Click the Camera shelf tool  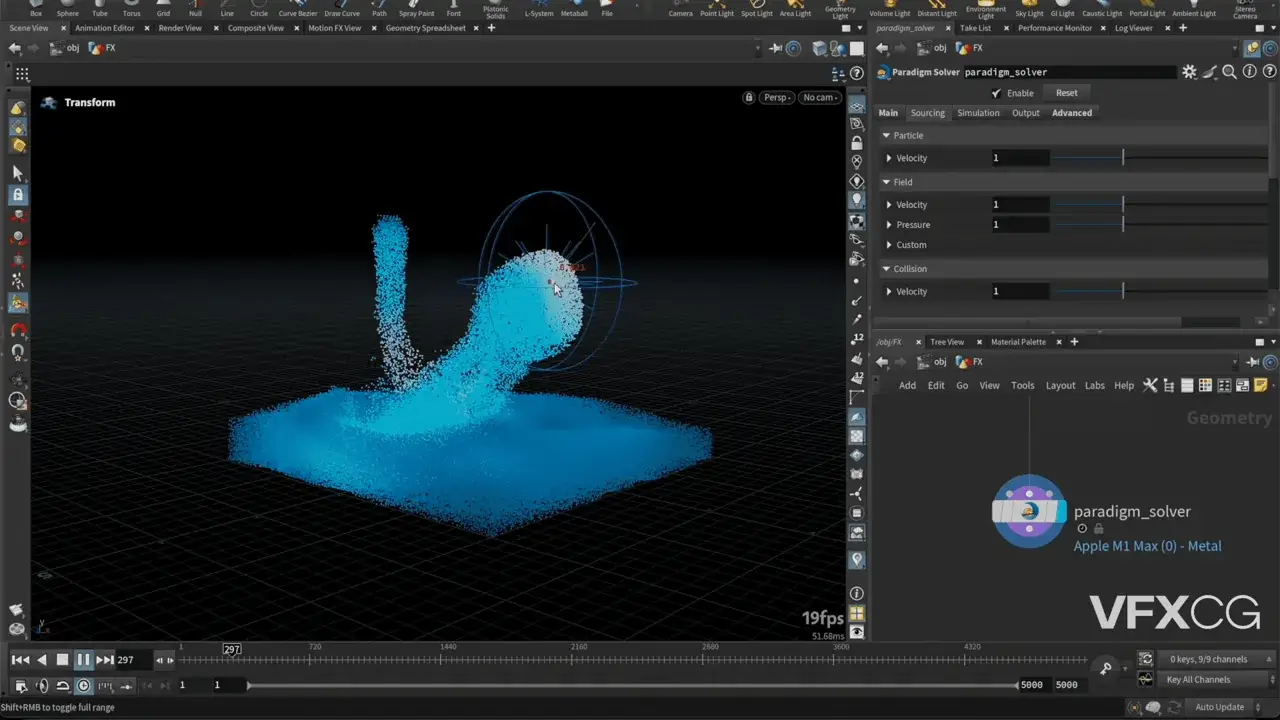[681, 9]
